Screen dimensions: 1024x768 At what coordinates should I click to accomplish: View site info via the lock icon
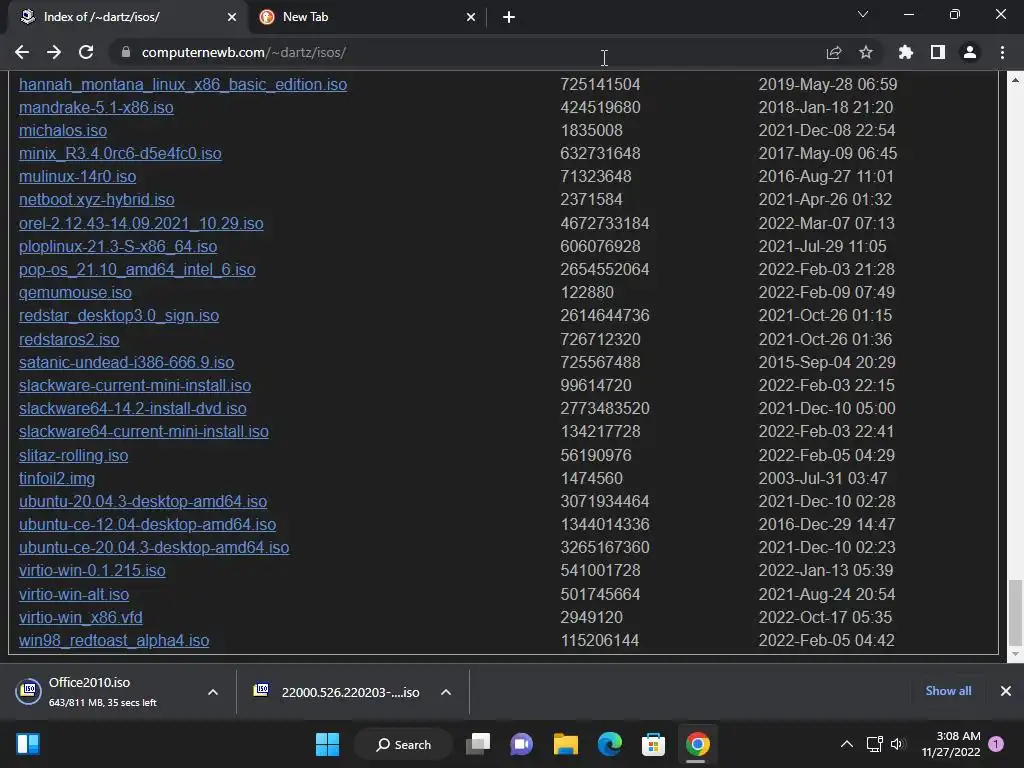(126, 52)
